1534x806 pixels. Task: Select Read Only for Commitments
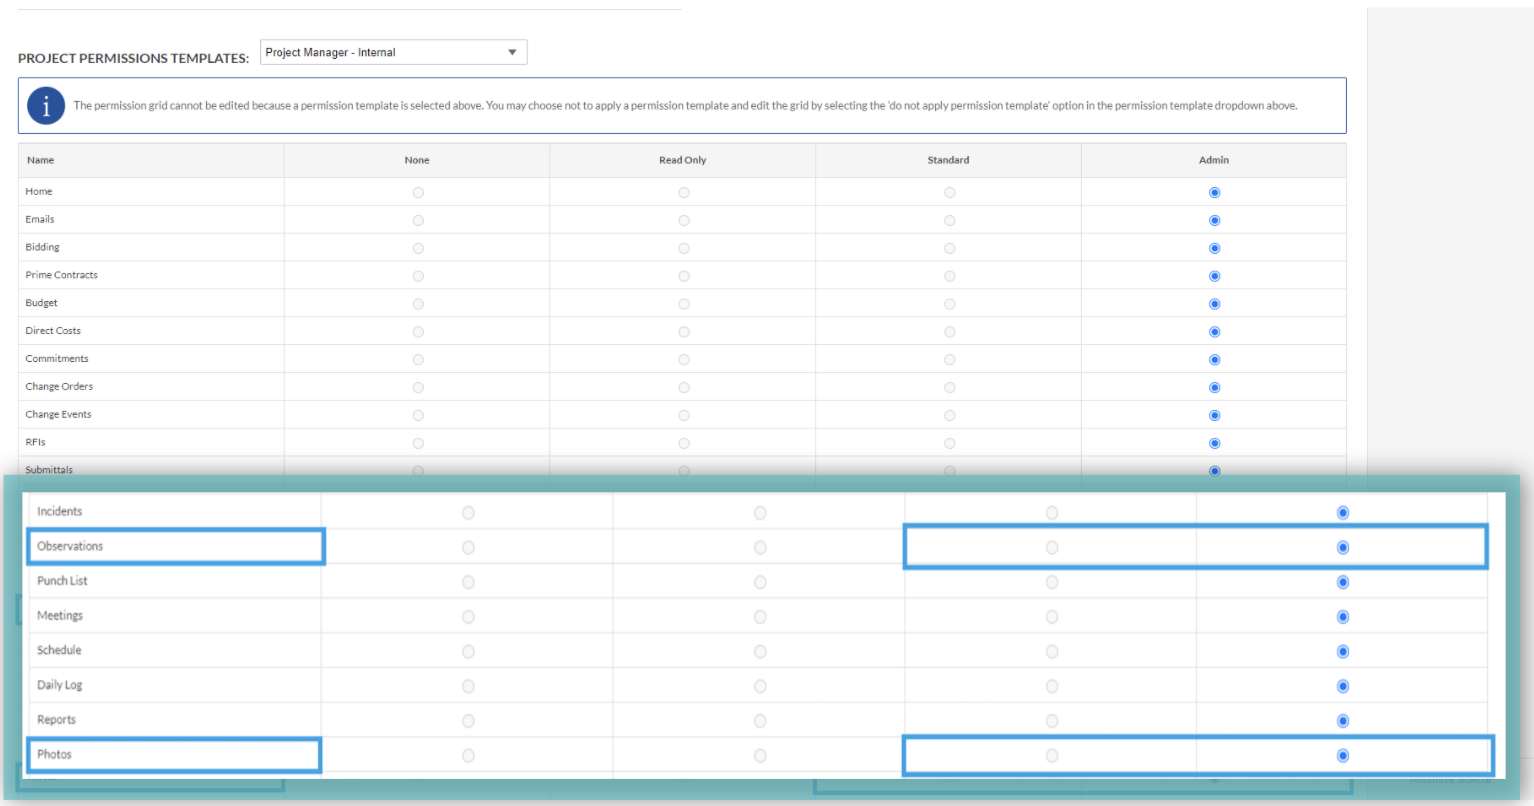684,360
